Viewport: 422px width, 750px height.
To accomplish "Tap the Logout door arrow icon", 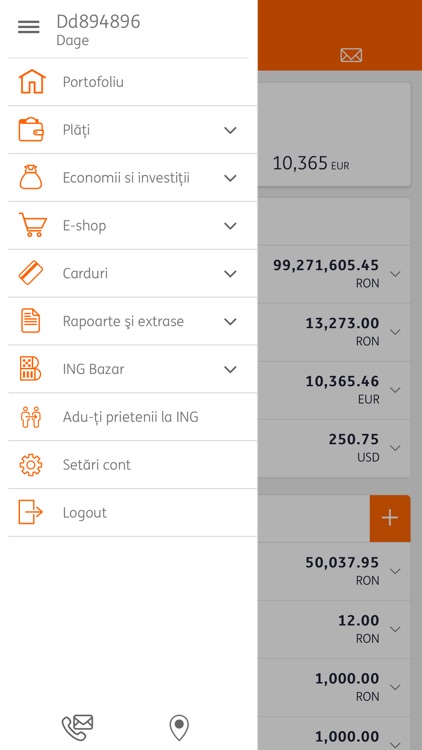I will pos(31,512).
